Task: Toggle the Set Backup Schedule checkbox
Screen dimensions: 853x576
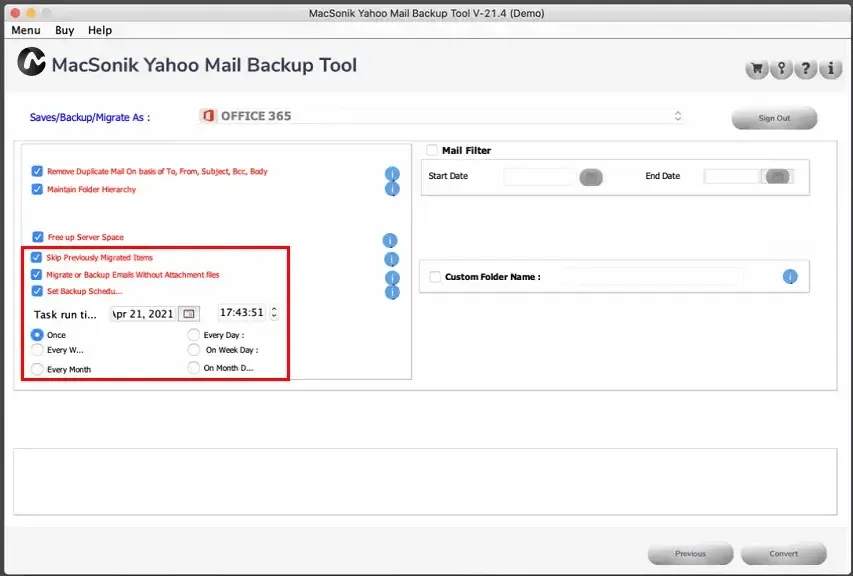Action: point(37,291)
